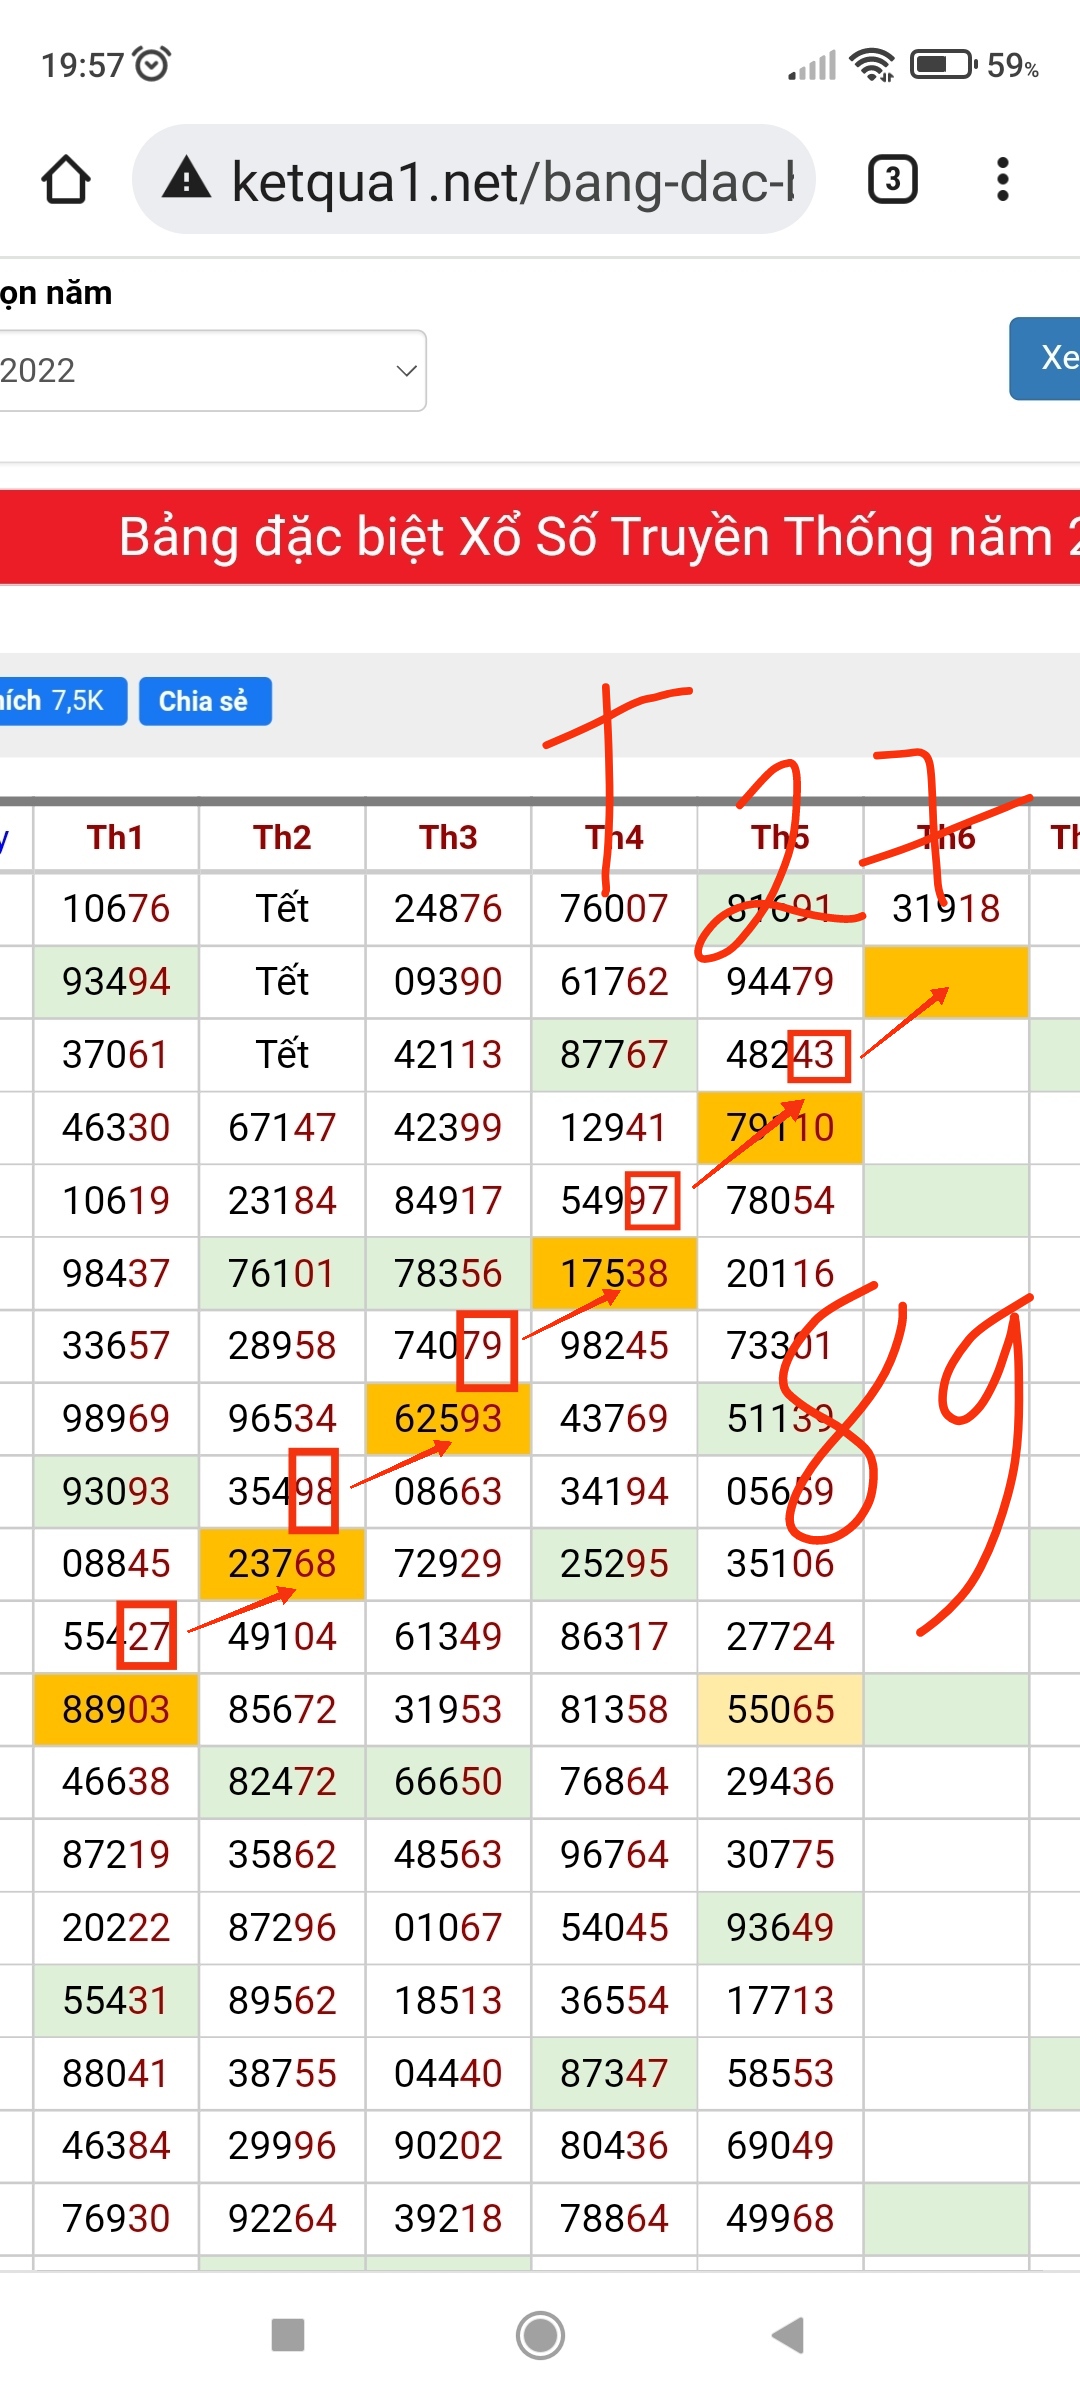Select cell 39218
This screenshot has width=1080, height=2400.
(448, 2219)
